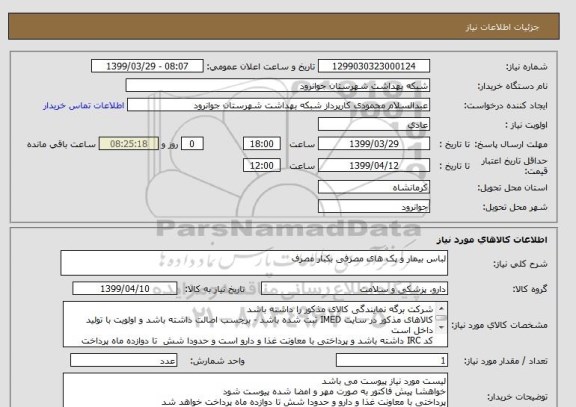Click the buyer name field شبکه بهداشت شهرستان جوانرود

coord(277,86)
